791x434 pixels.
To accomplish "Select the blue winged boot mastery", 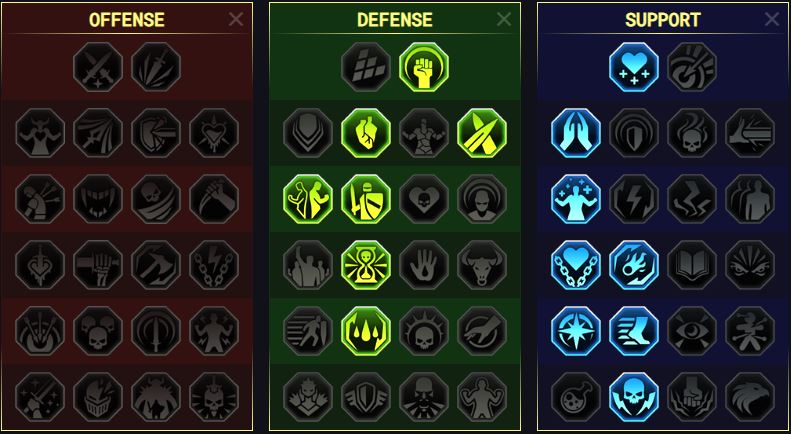I will (x=634, y=332).
